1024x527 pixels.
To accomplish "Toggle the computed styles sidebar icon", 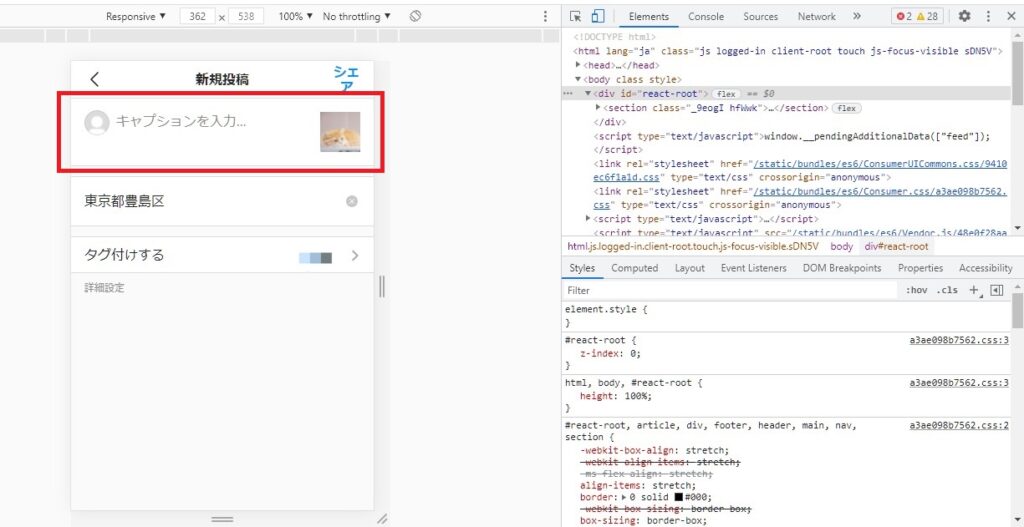I will click(x=997, y=291).
